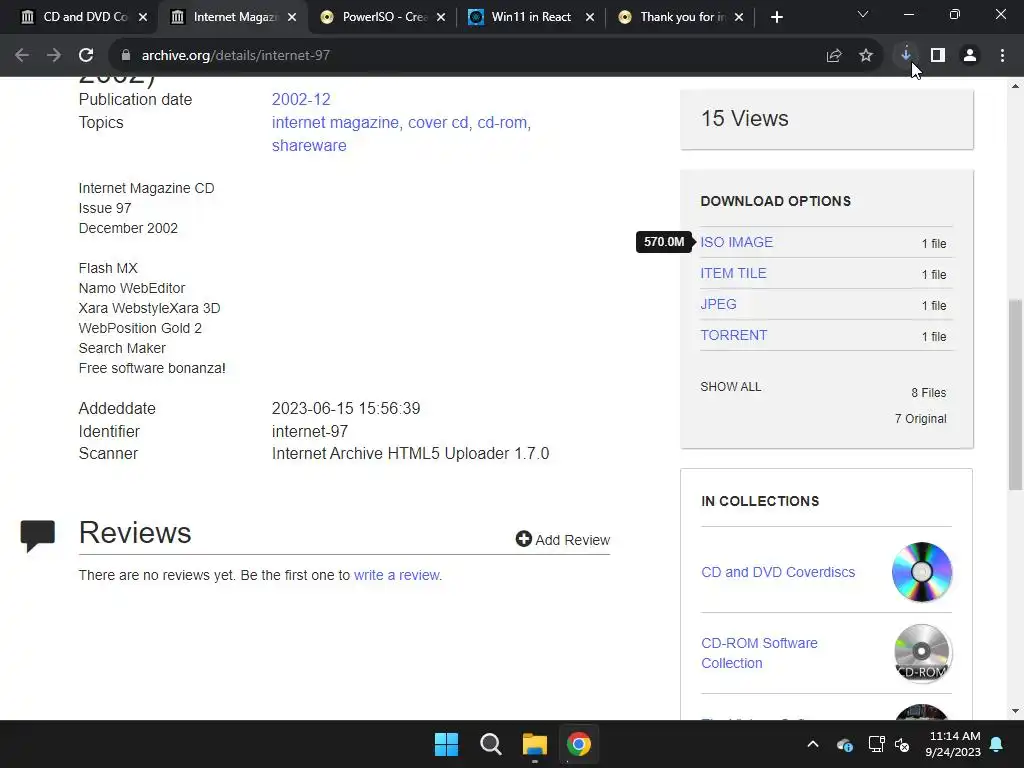Click the scrollbar down arrow

(x=1016, y=711)
